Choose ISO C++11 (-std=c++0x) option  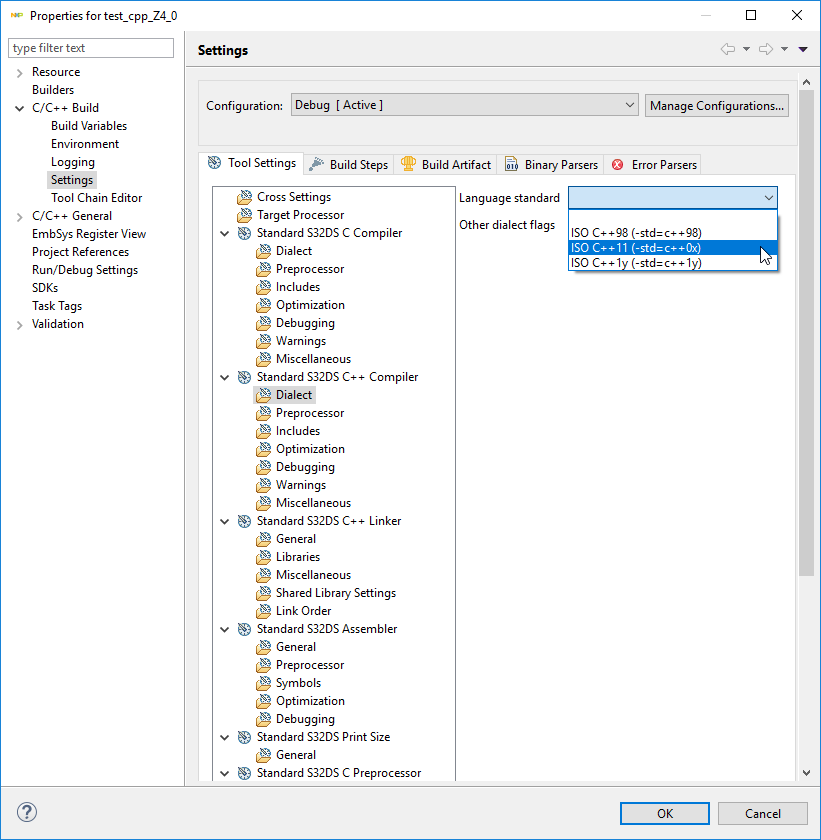(x=673, y=248)
